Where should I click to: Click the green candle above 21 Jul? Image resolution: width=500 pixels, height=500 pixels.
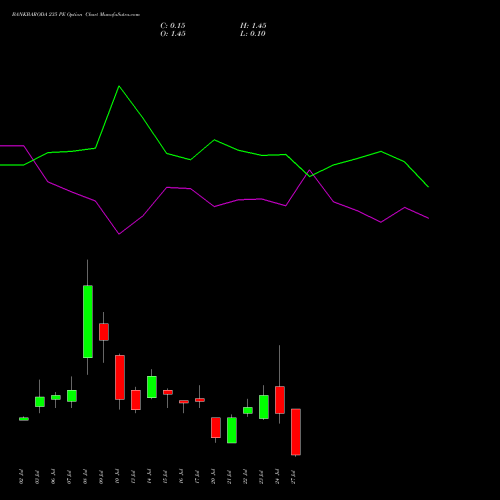click(x=232, y=430)
